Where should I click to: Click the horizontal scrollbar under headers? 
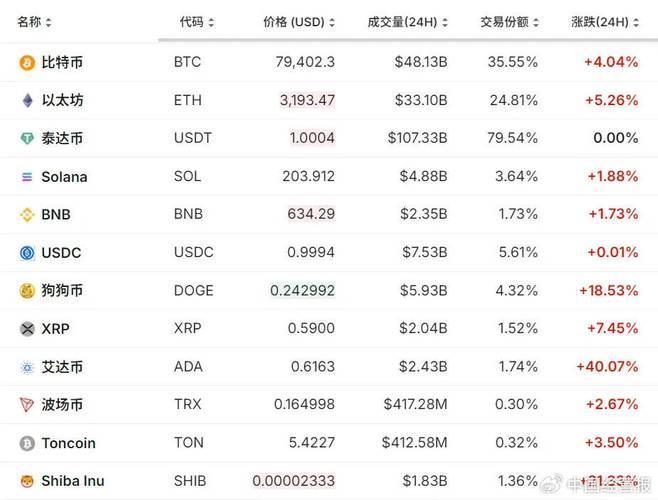coord(408,40)
